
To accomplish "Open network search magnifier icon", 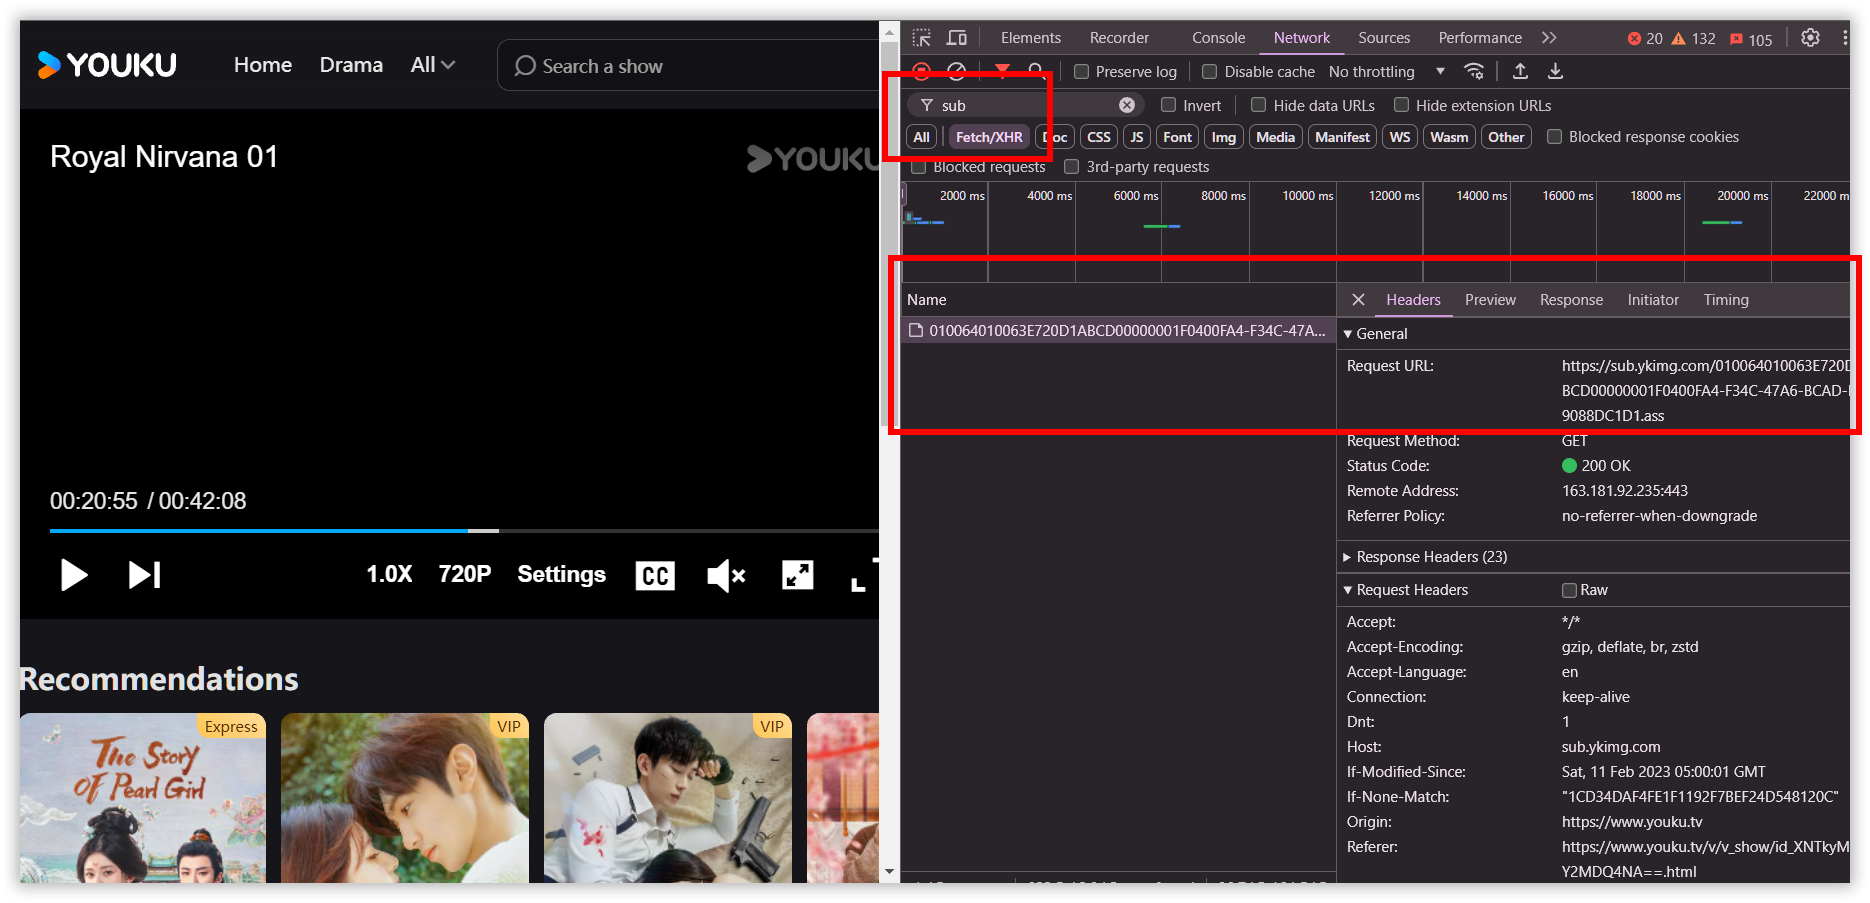I will 1037,70.
